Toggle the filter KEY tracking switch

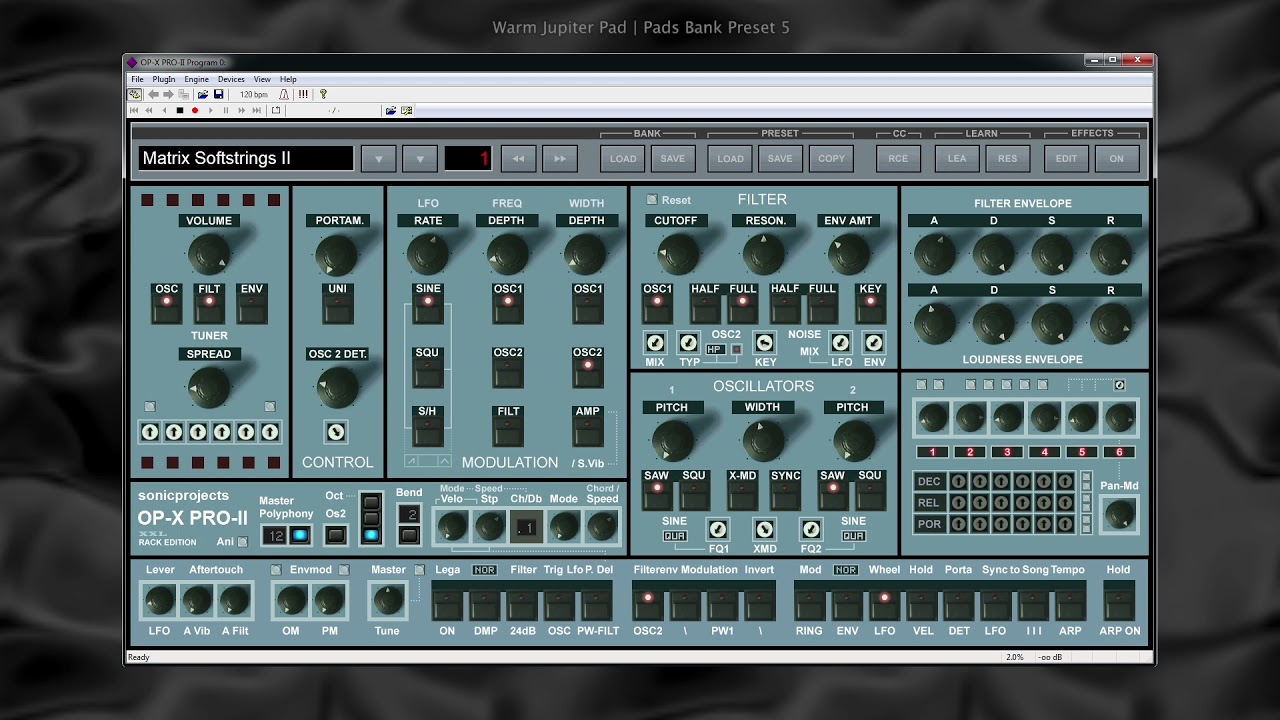[x=870, y=304]
